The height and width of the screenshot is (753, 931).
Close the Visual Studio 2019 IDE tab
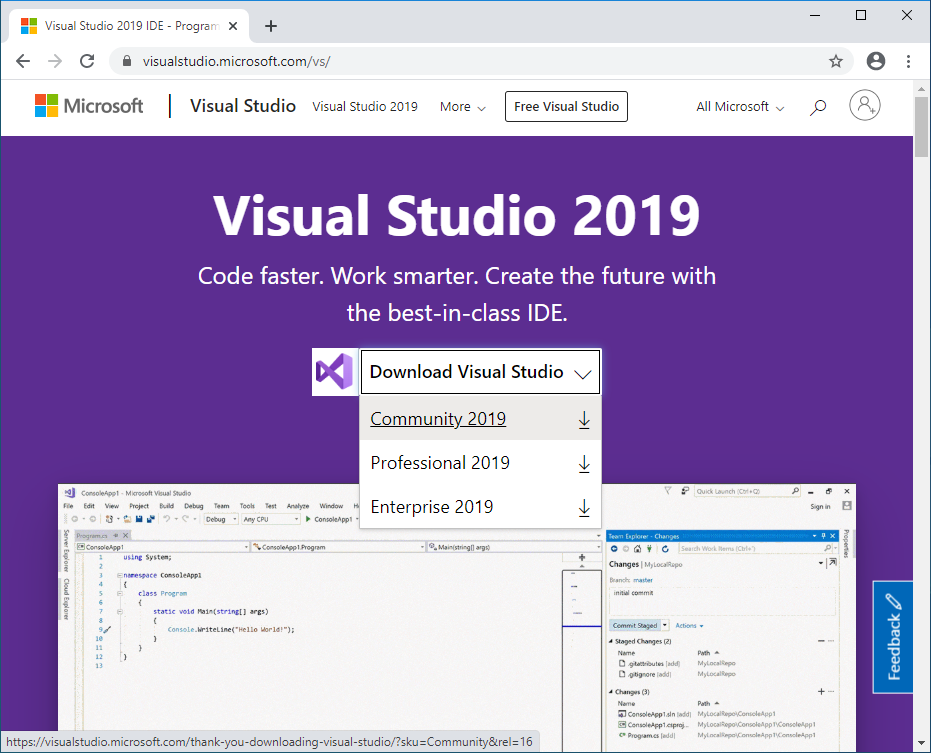[233, 26]
